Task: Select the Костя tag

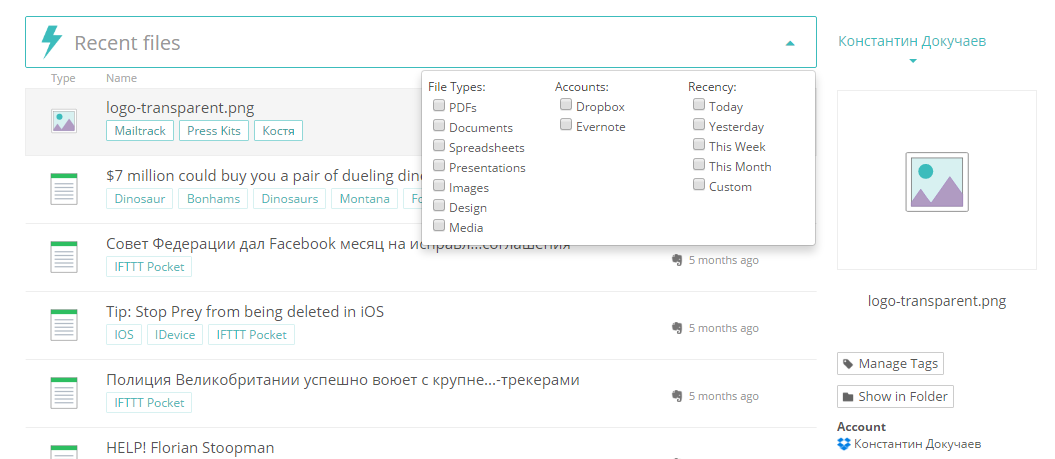Action: pyautogui.click(x=279, y=131)
